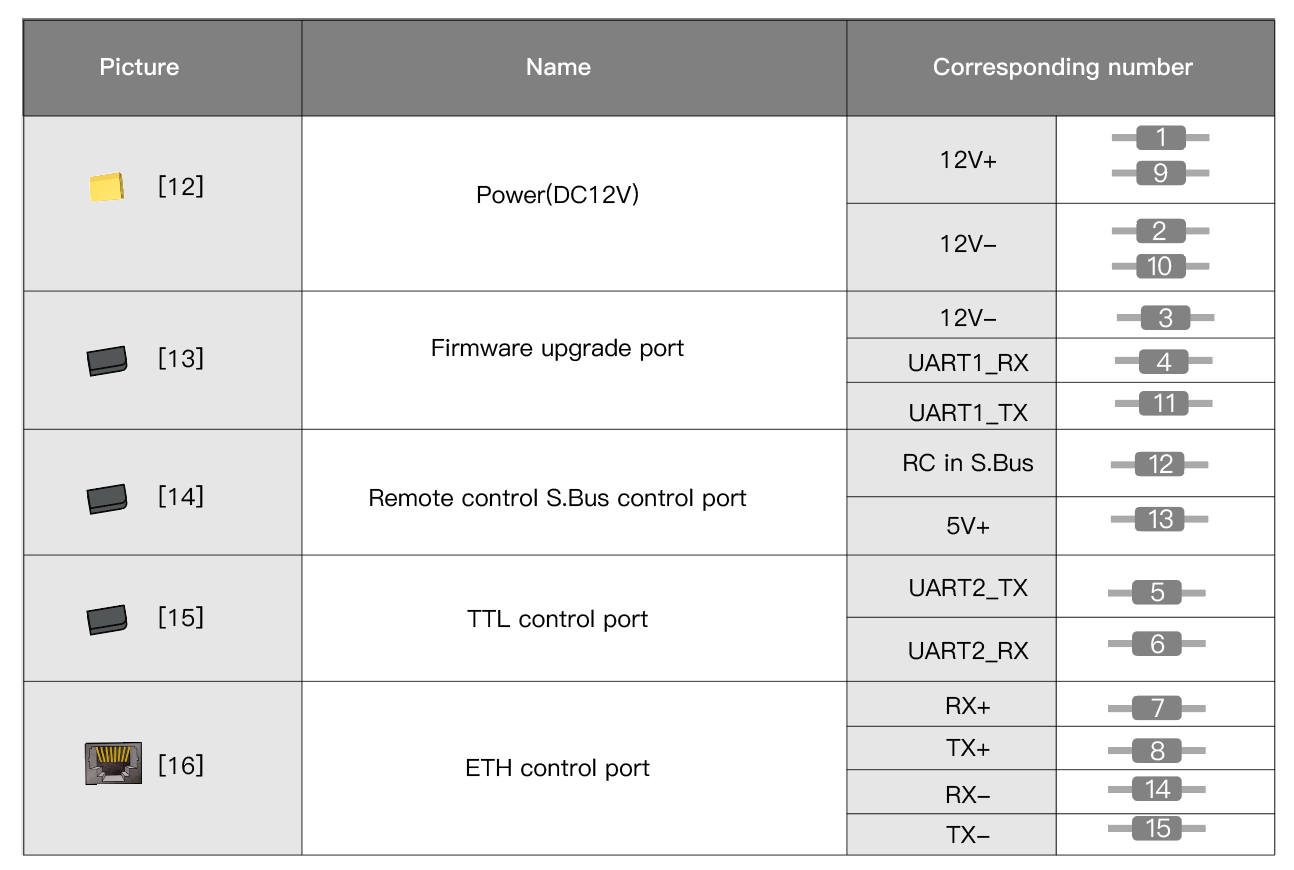Click the "TTL control port" label
The image size is (1294, 870).
tap(557, 619)
